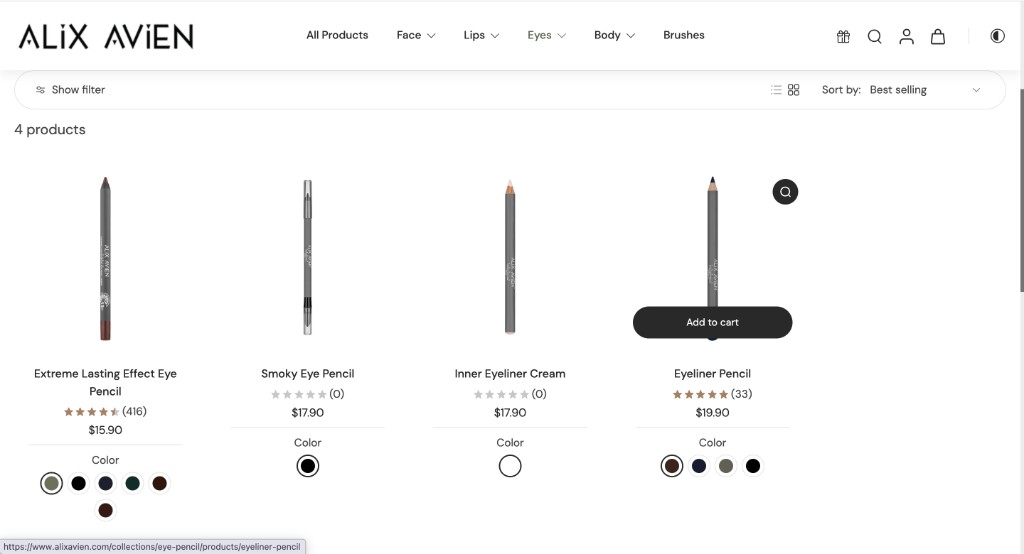Switch to grid view layout
Screen dimensions: 1024x554
coord(793,90)
